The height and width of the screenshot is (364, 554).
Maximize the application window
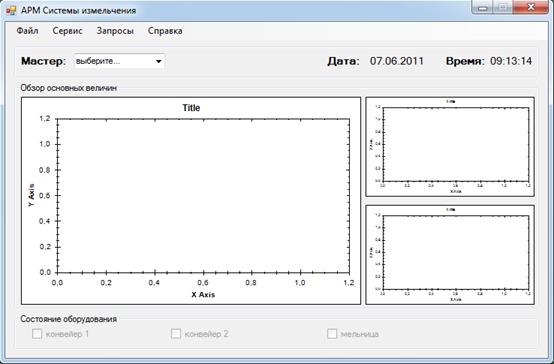click(x=503, y=7)
